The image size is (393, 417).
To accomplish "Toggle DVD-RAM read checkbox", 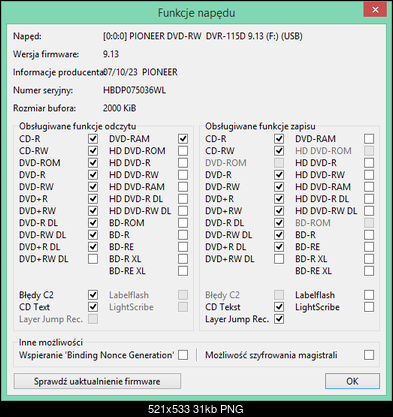I will (x=183, y=139).
